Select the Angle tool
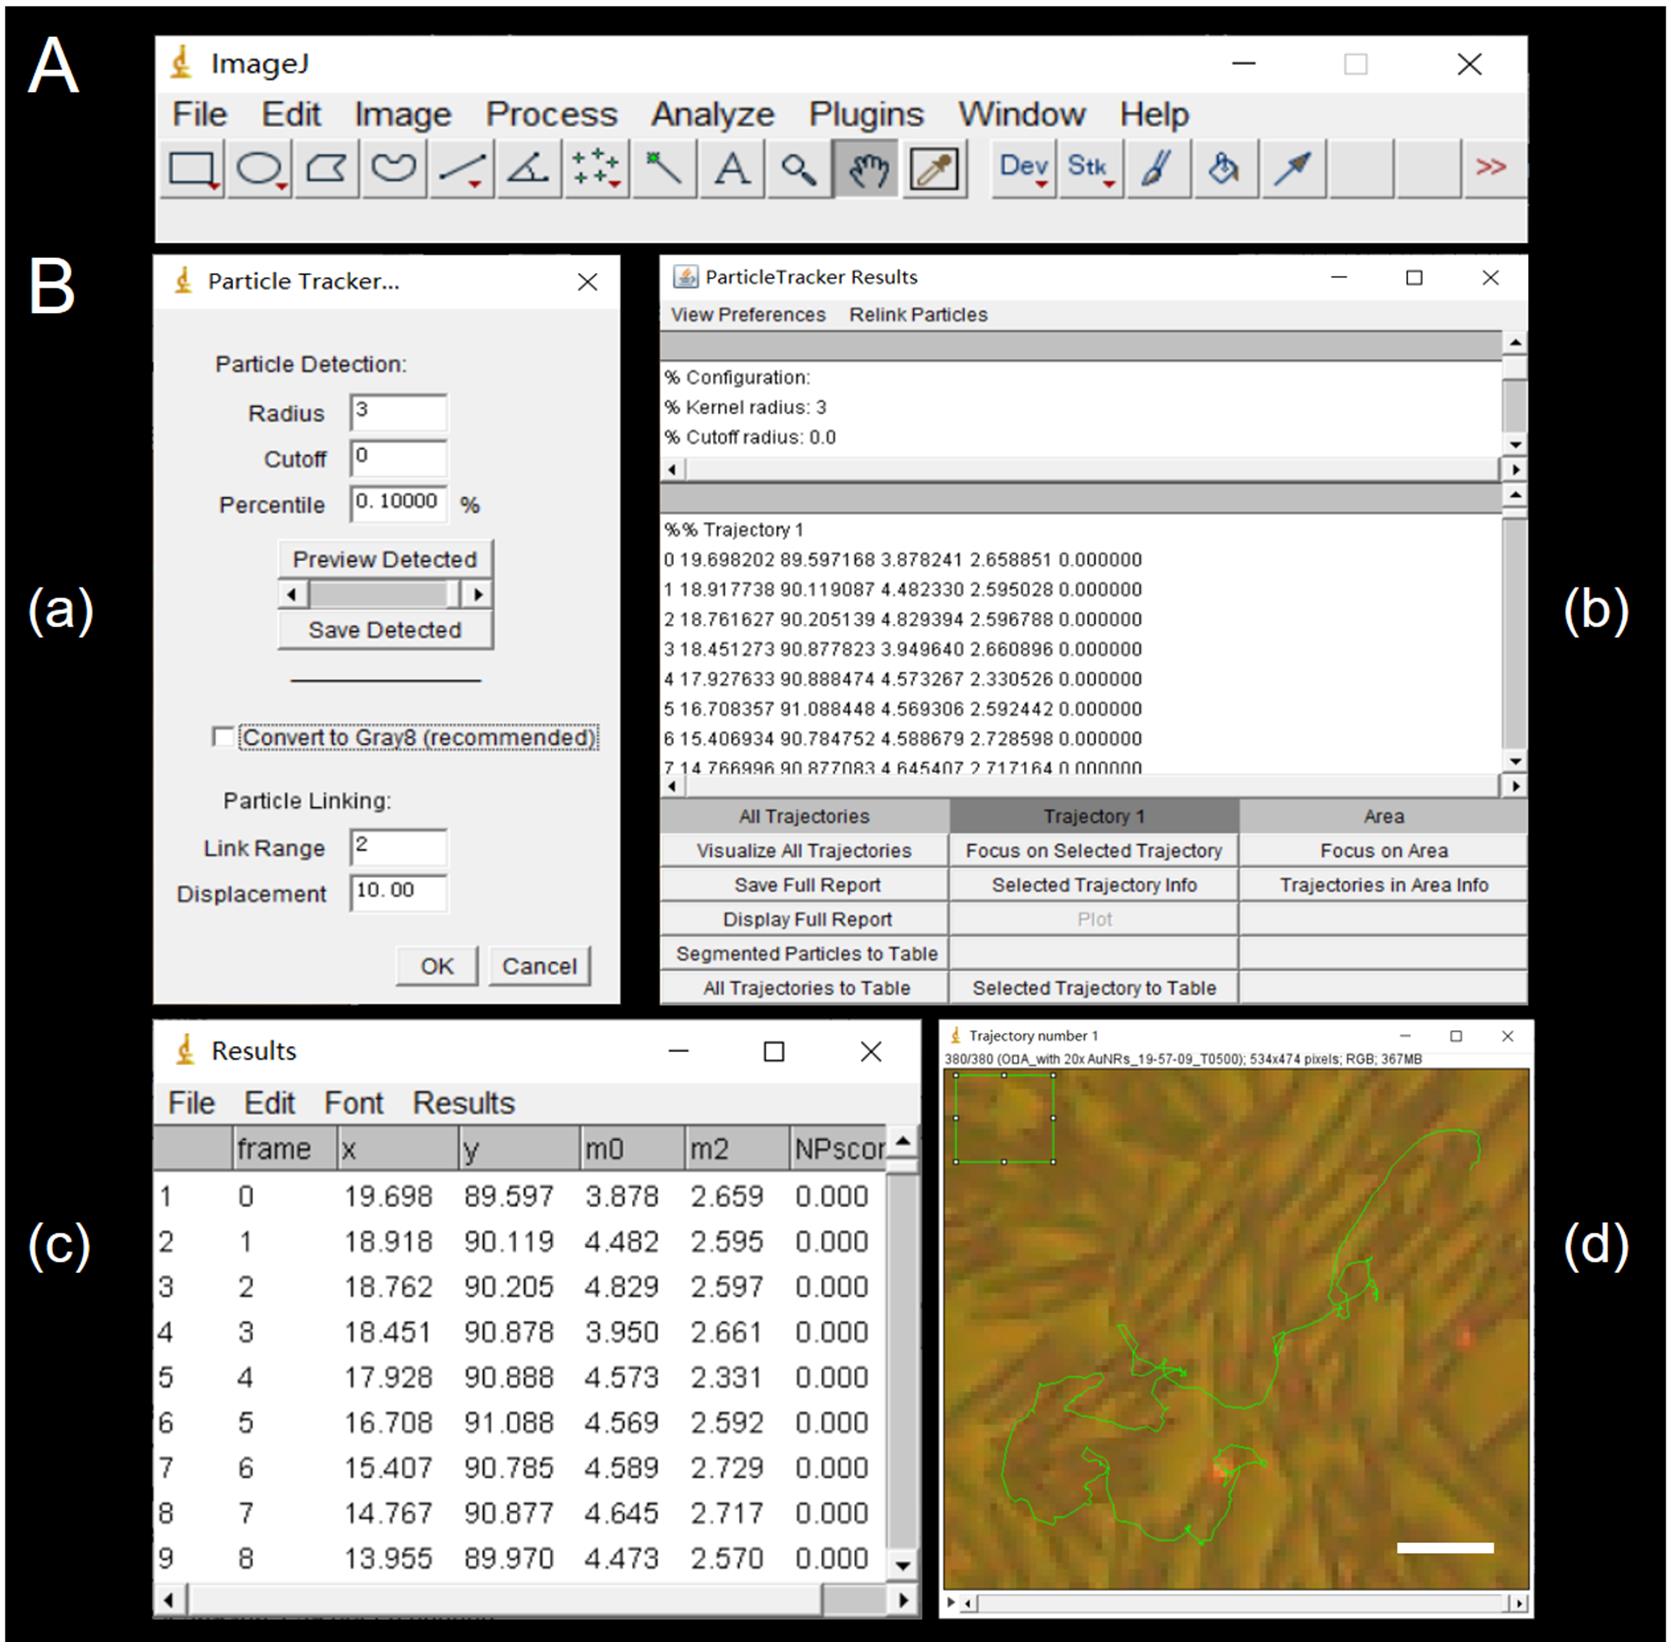This screenshot has width=1671, height=1649. (x=529, y=168)
